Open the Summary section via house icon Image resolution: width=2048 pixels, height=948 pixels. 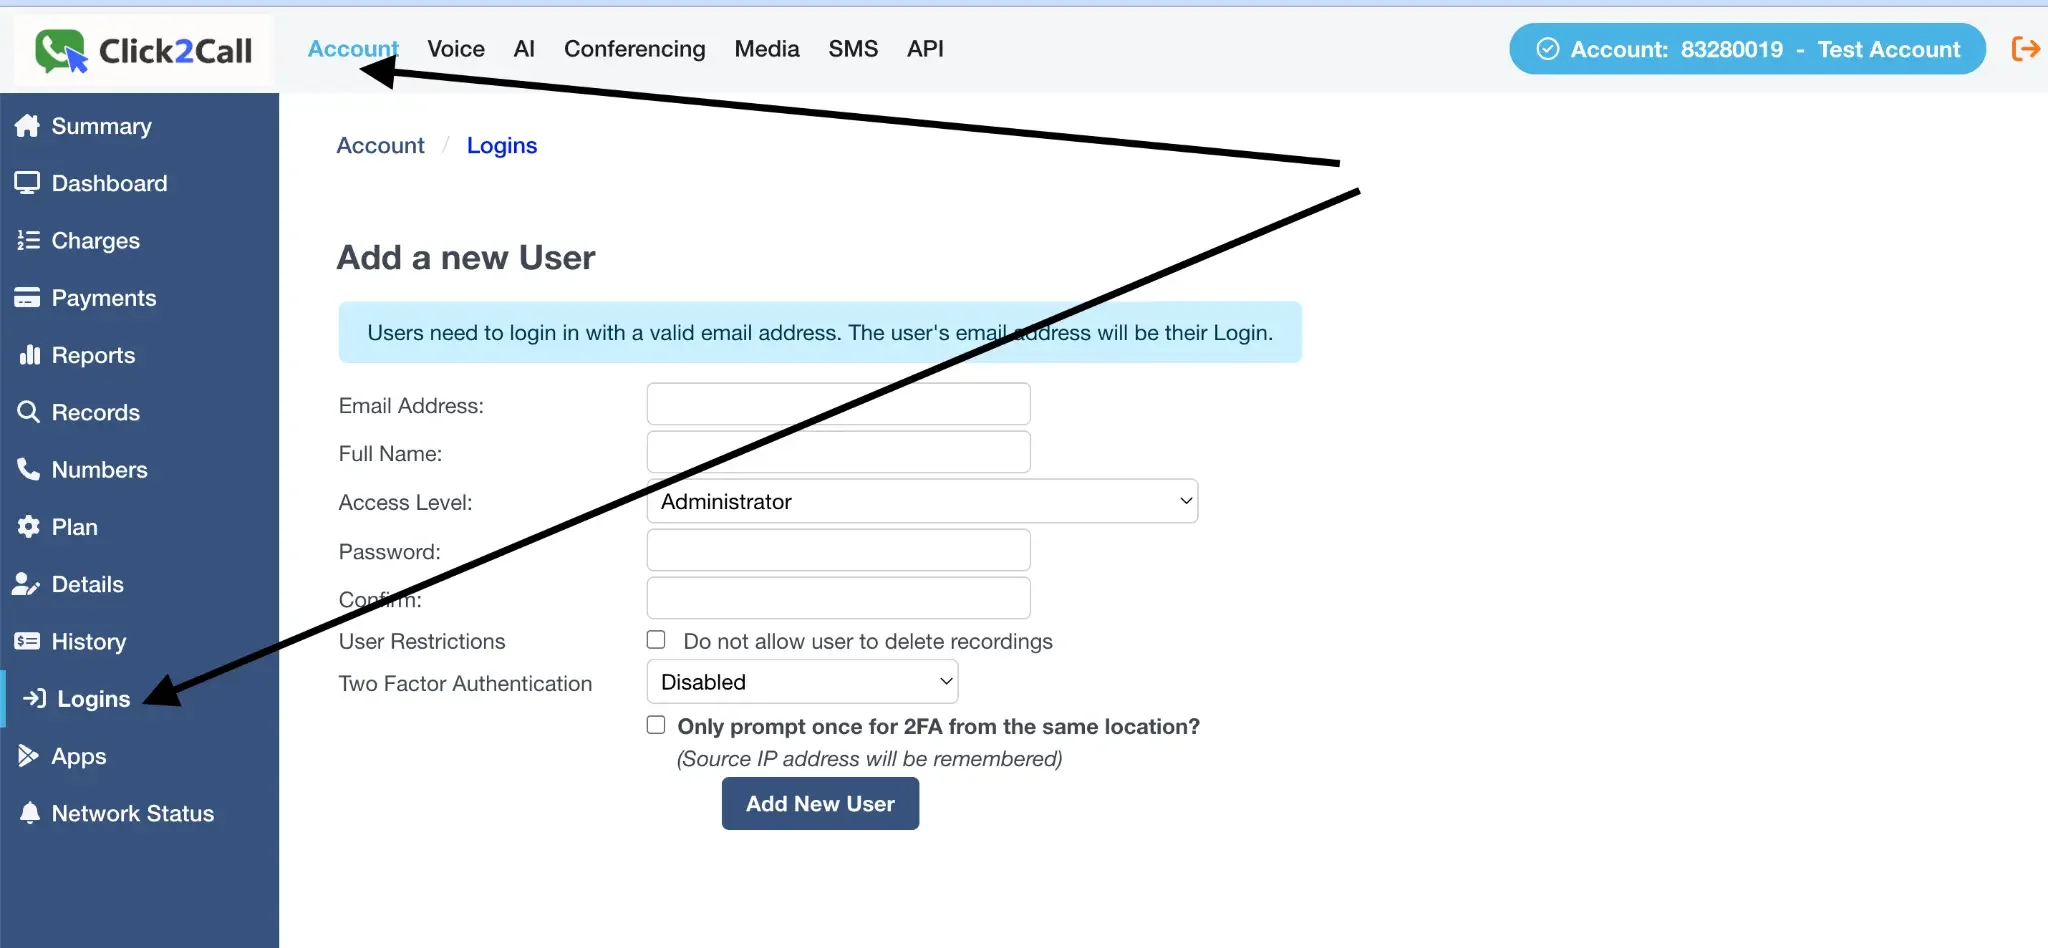(x=29, y=126)
